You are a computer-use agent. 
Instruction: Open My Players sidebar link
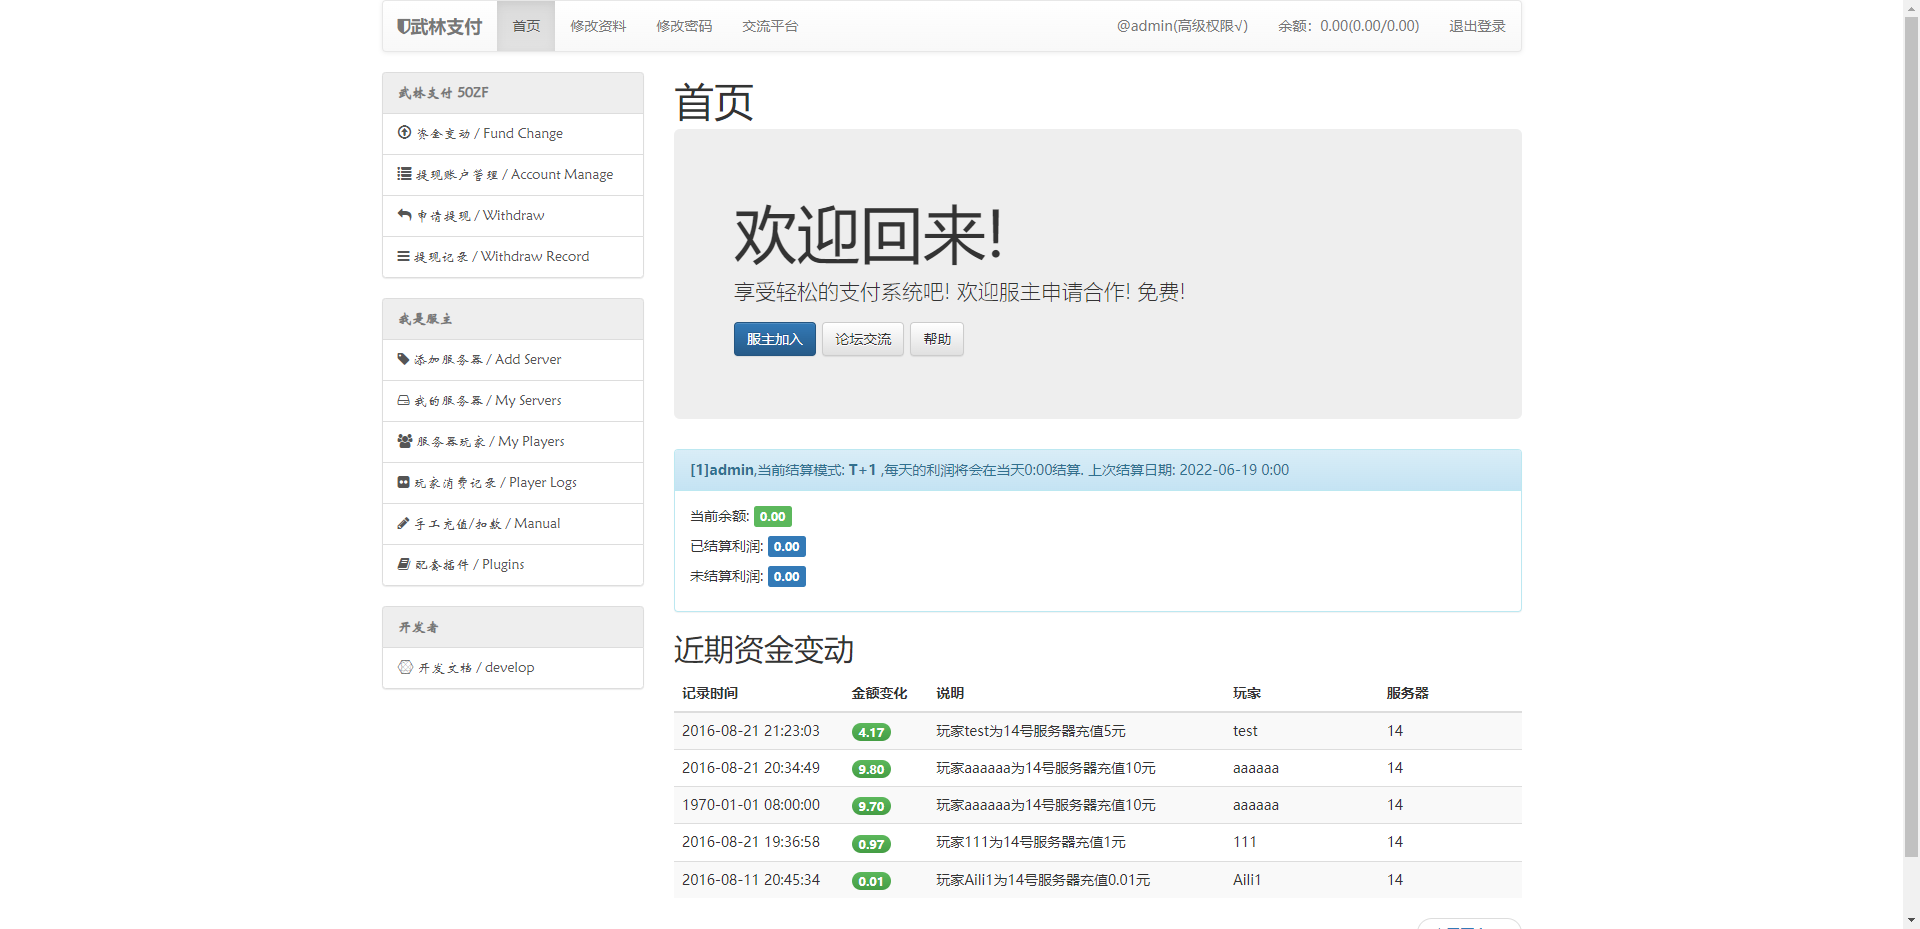(513, 441)
